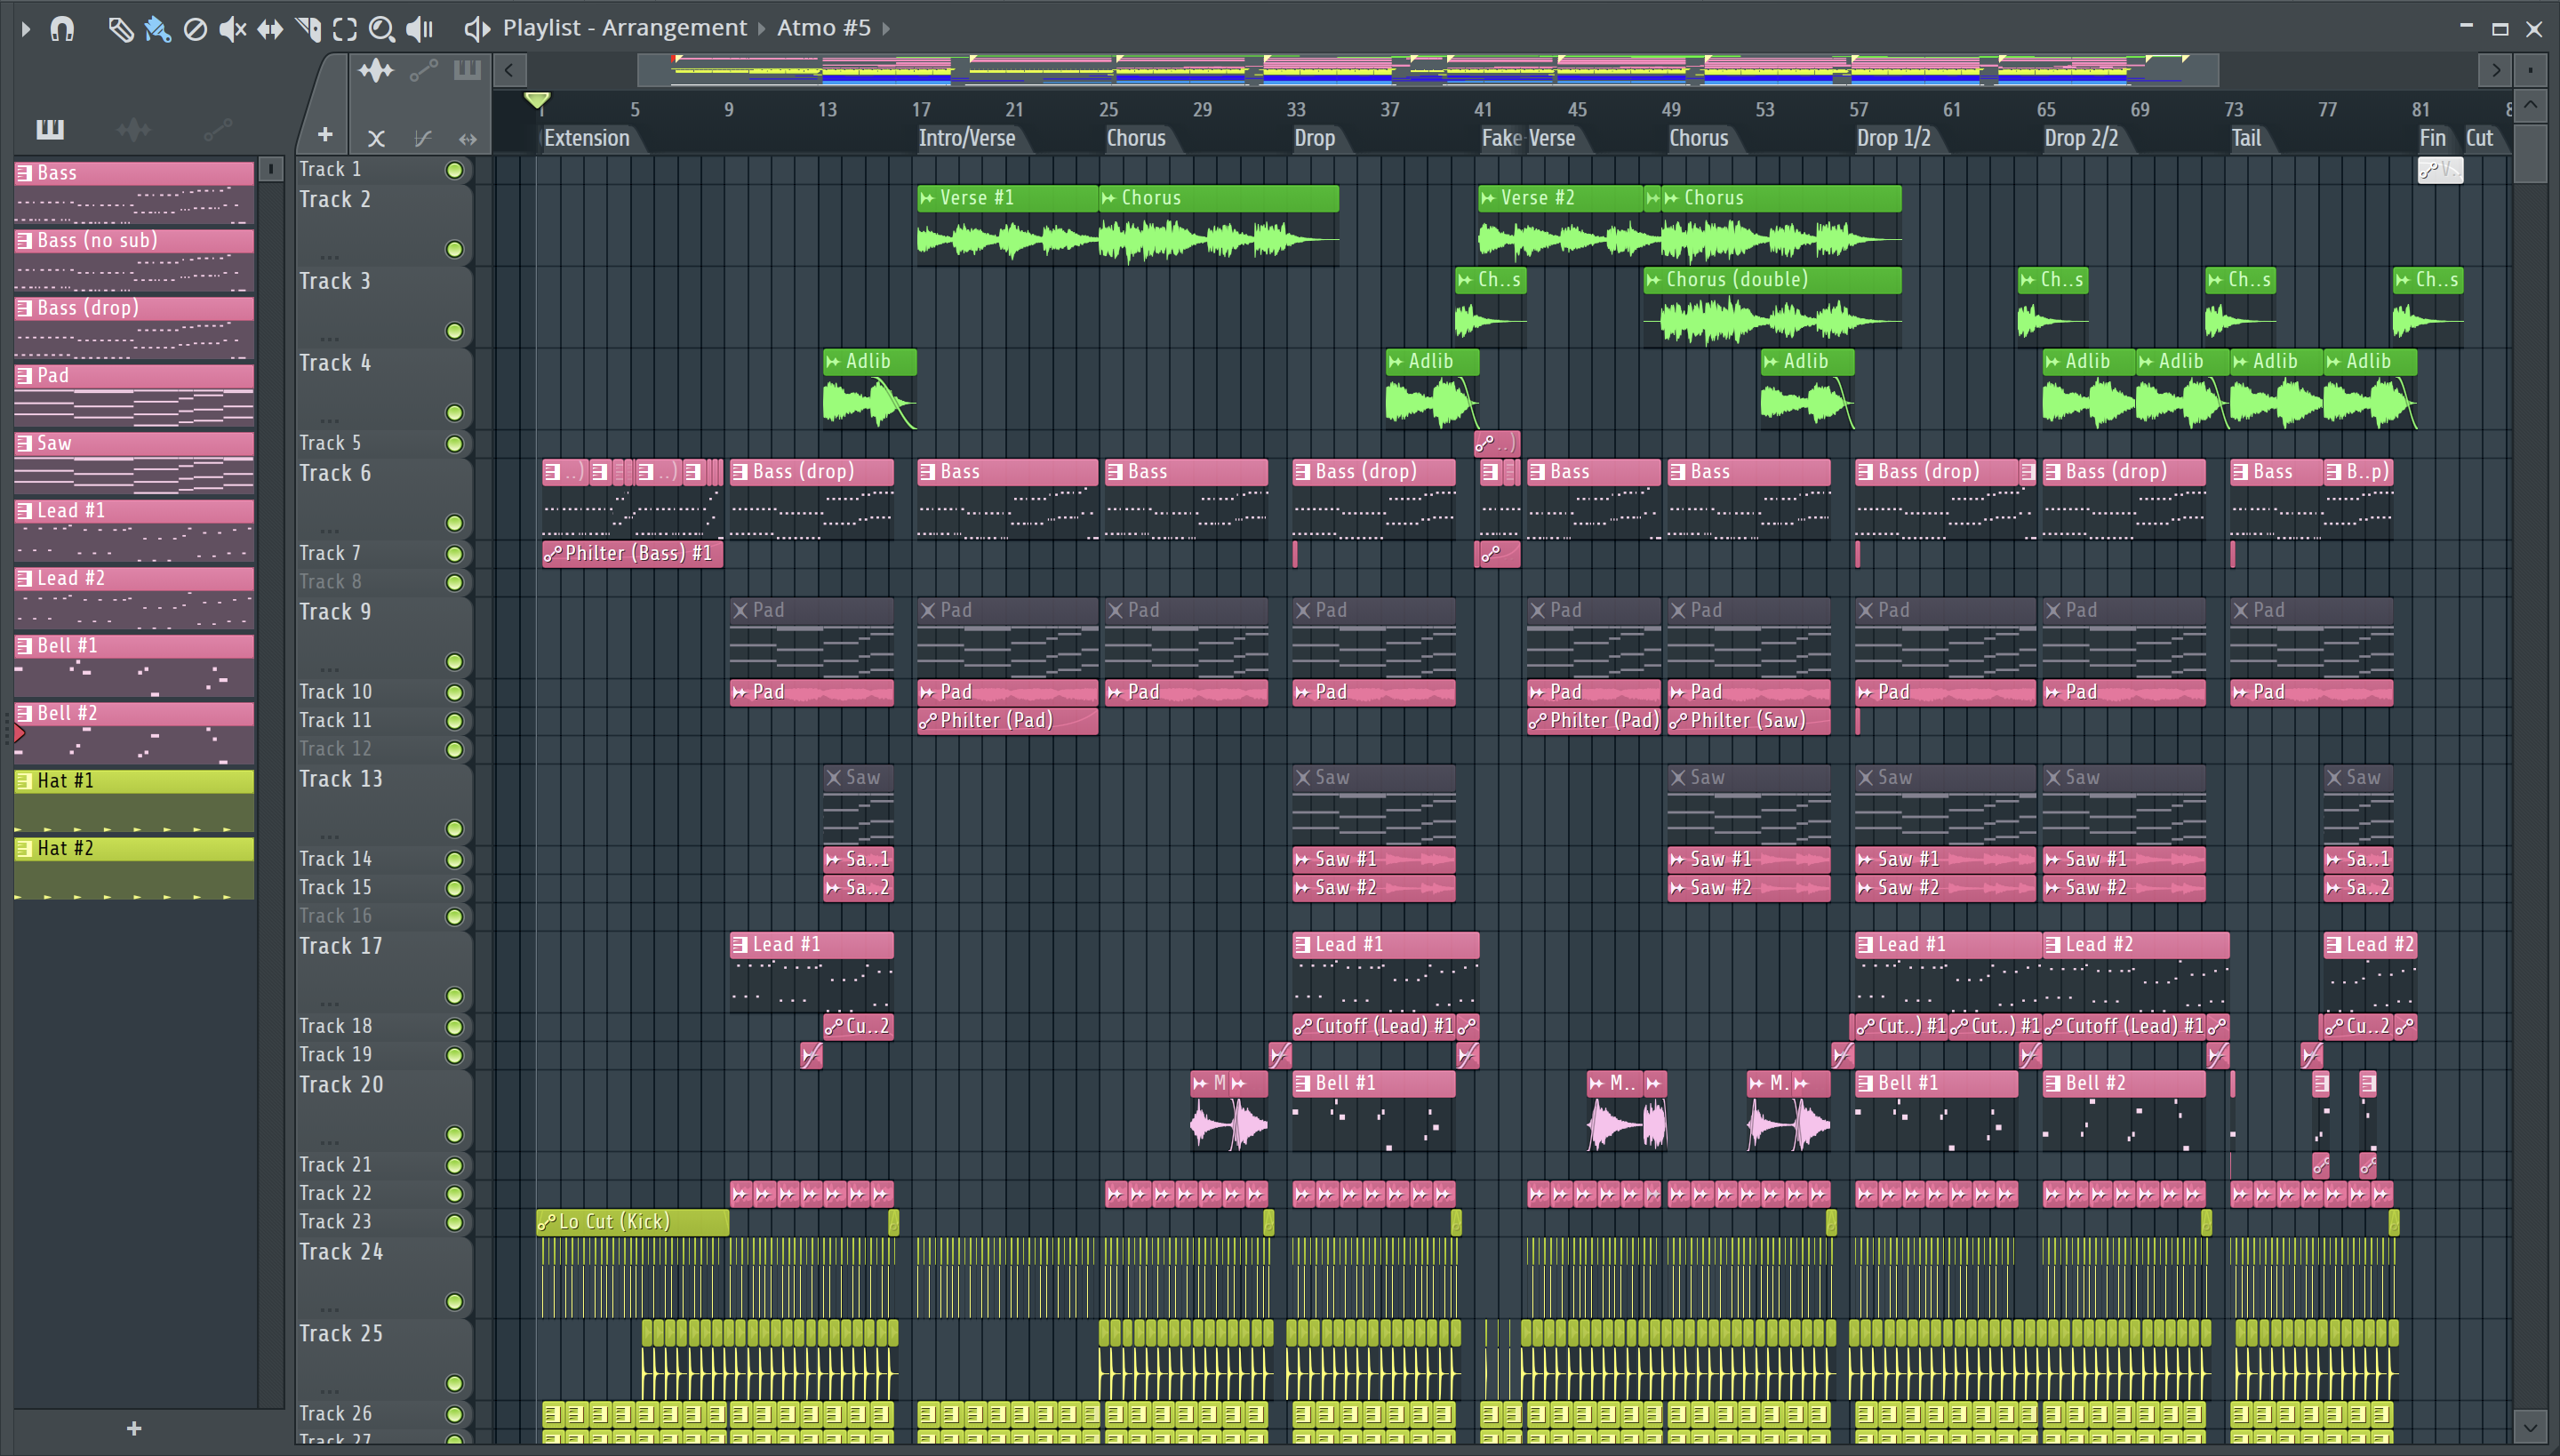
Task: Select pattern clip focus piano tab
Action: point(467,70)
